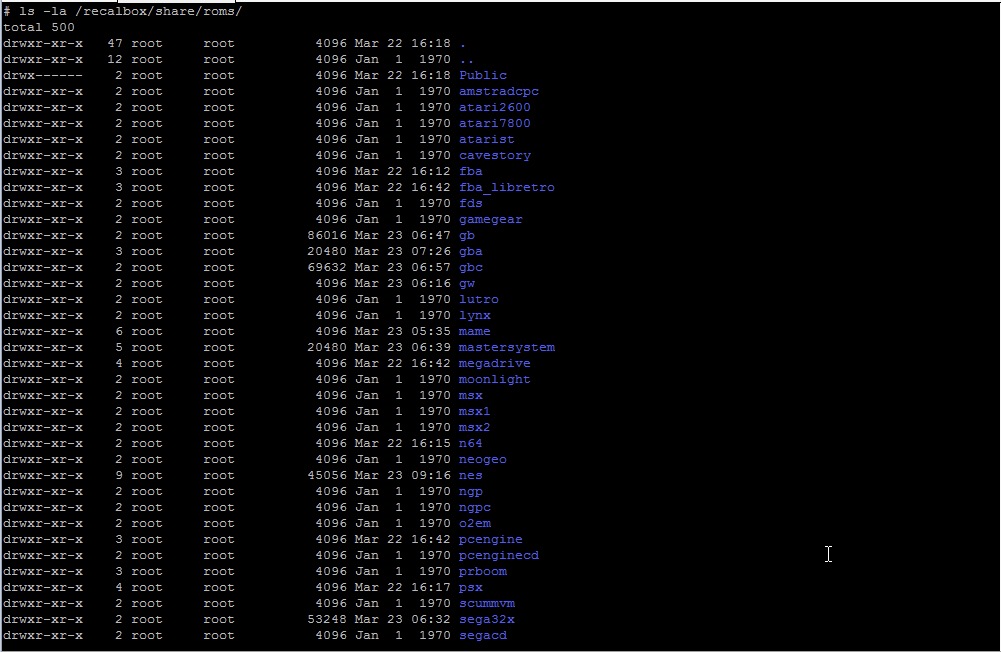Click the prboom folder name
The image size is (1001, 652).
pos(483,571)
